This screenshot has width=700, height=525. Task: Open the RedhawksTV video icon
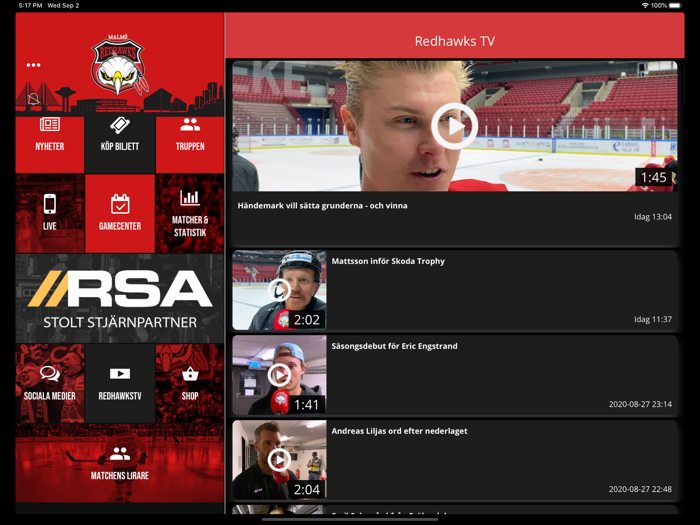coord(120,382)
